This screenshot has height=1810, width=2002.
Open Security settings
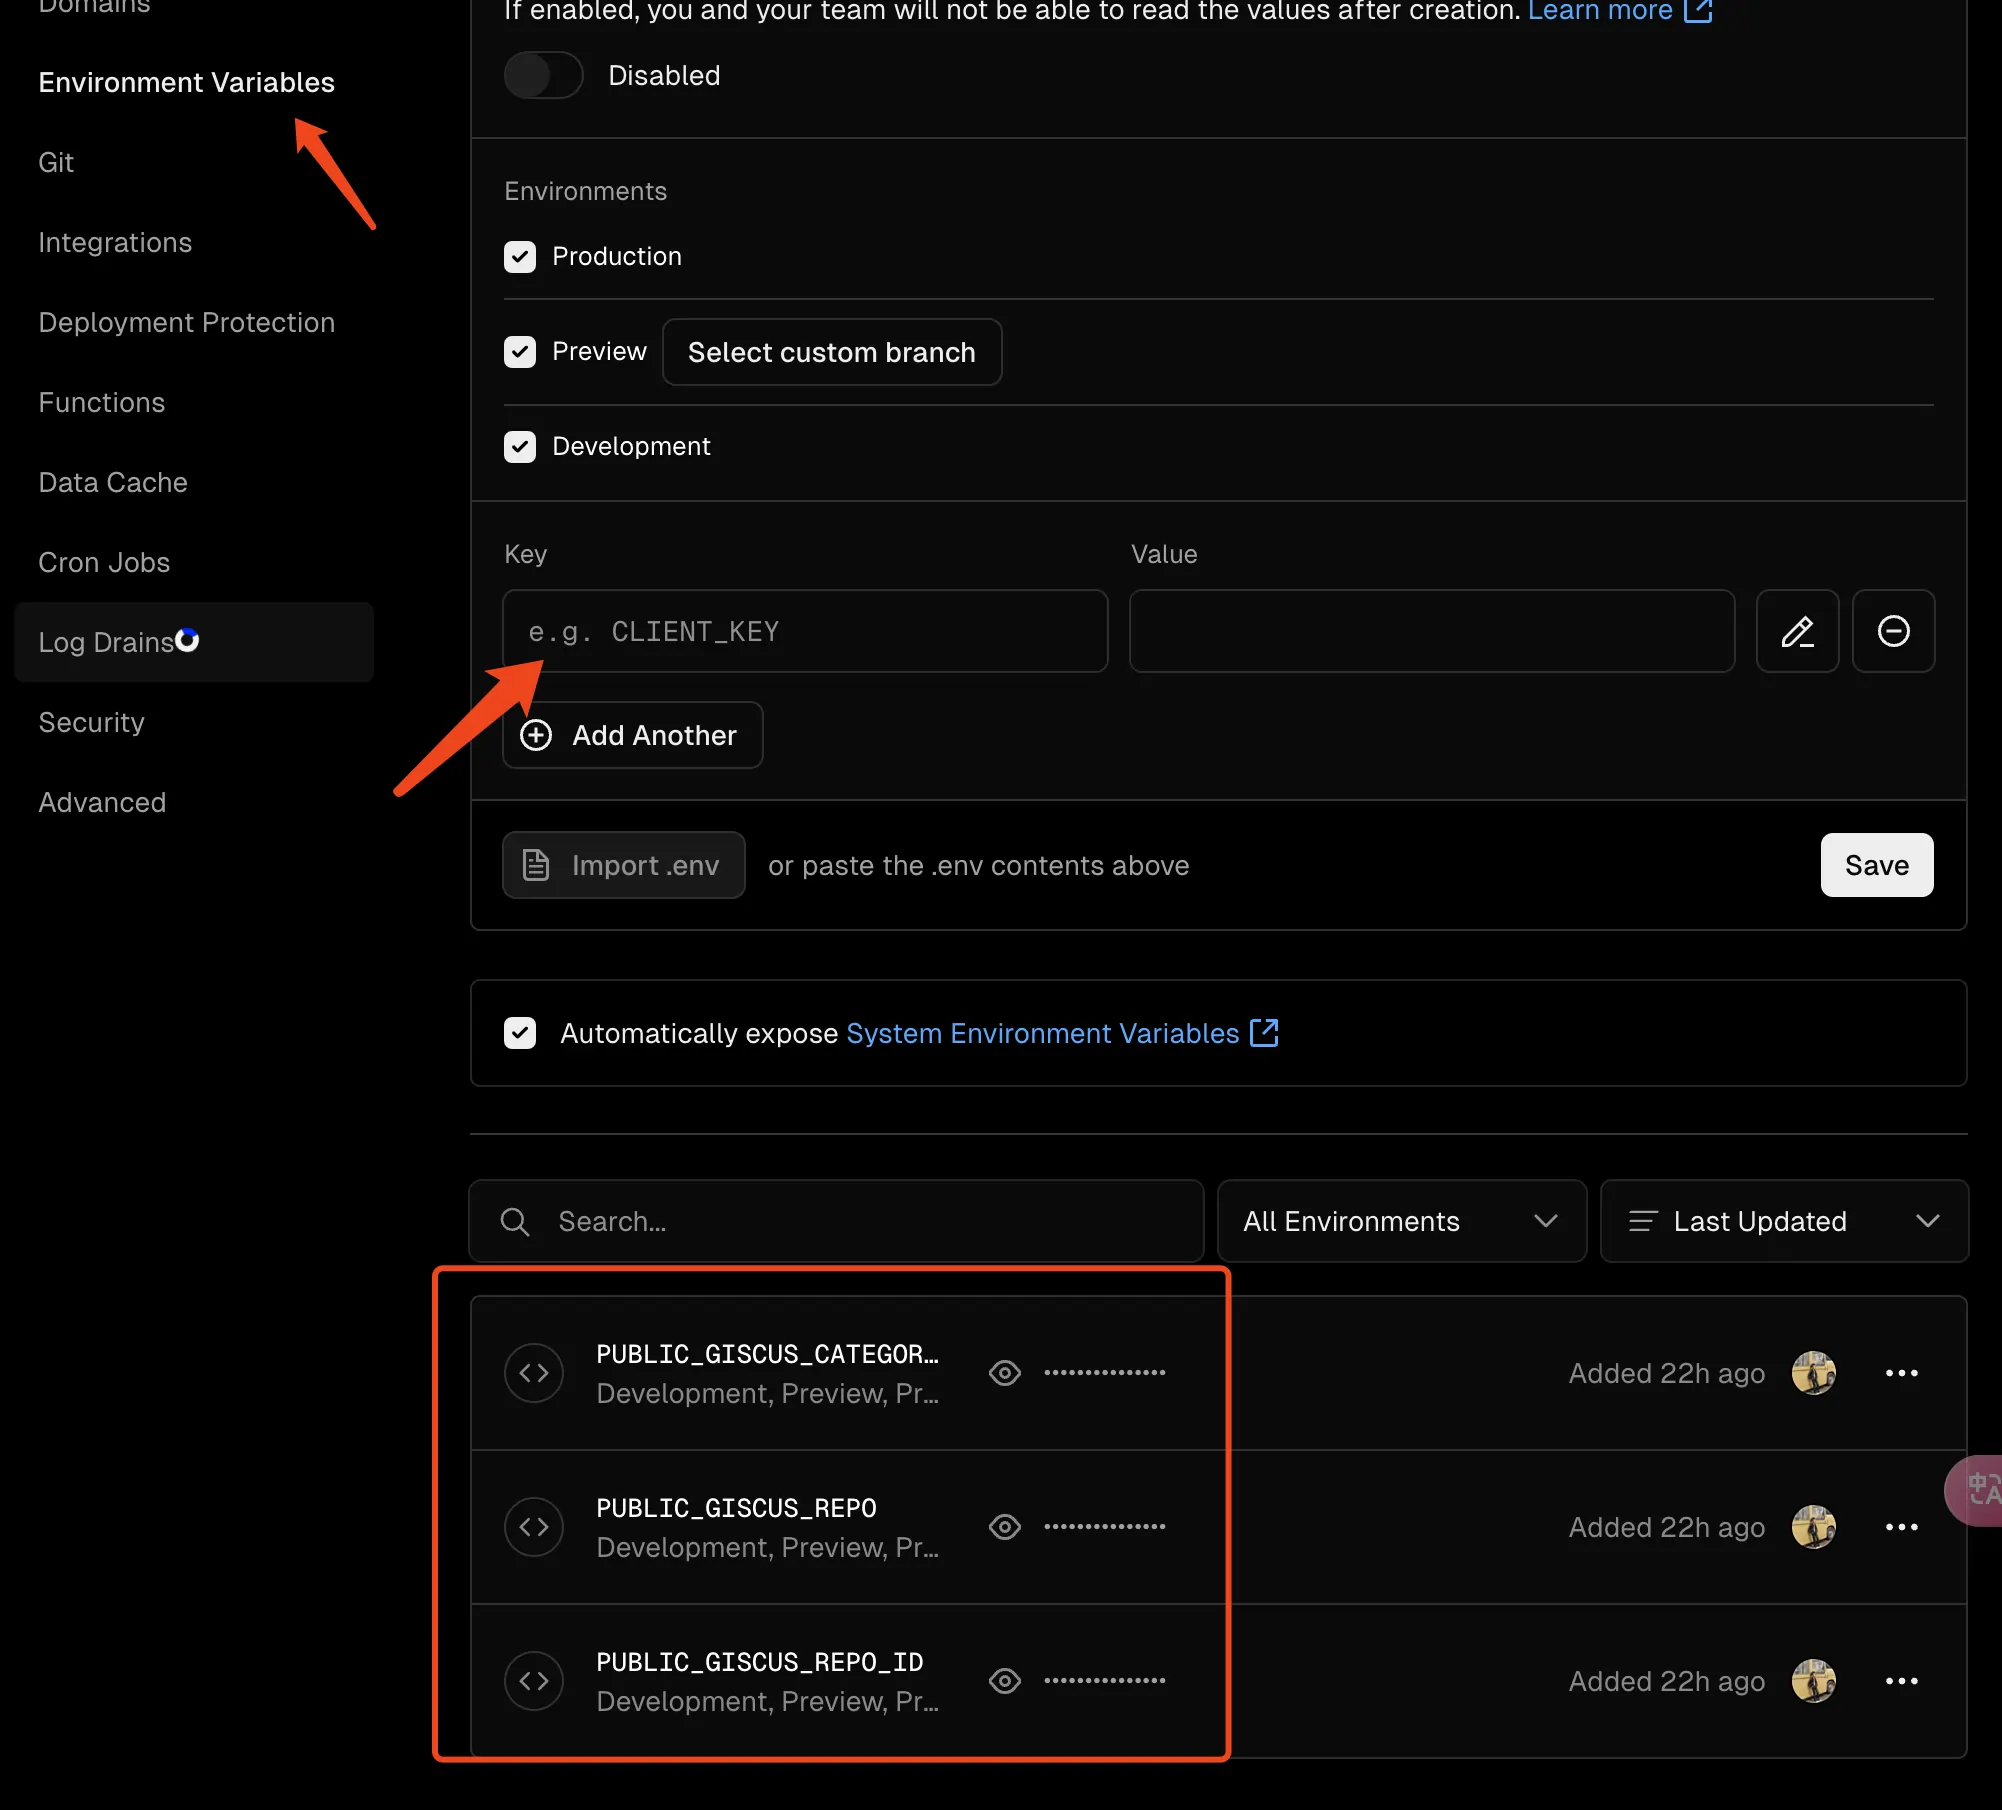tap(91, 722)
